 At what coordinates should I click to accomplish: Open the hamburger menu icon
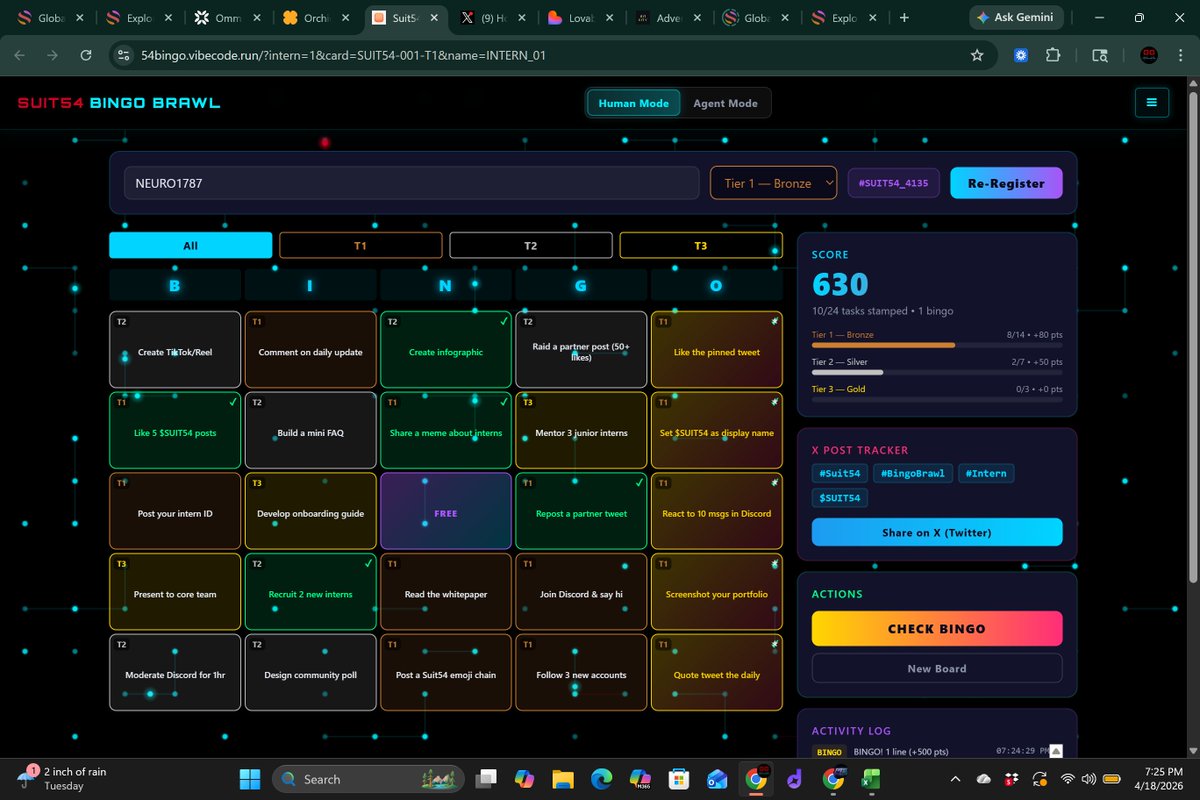click(x=1152, y=103)
